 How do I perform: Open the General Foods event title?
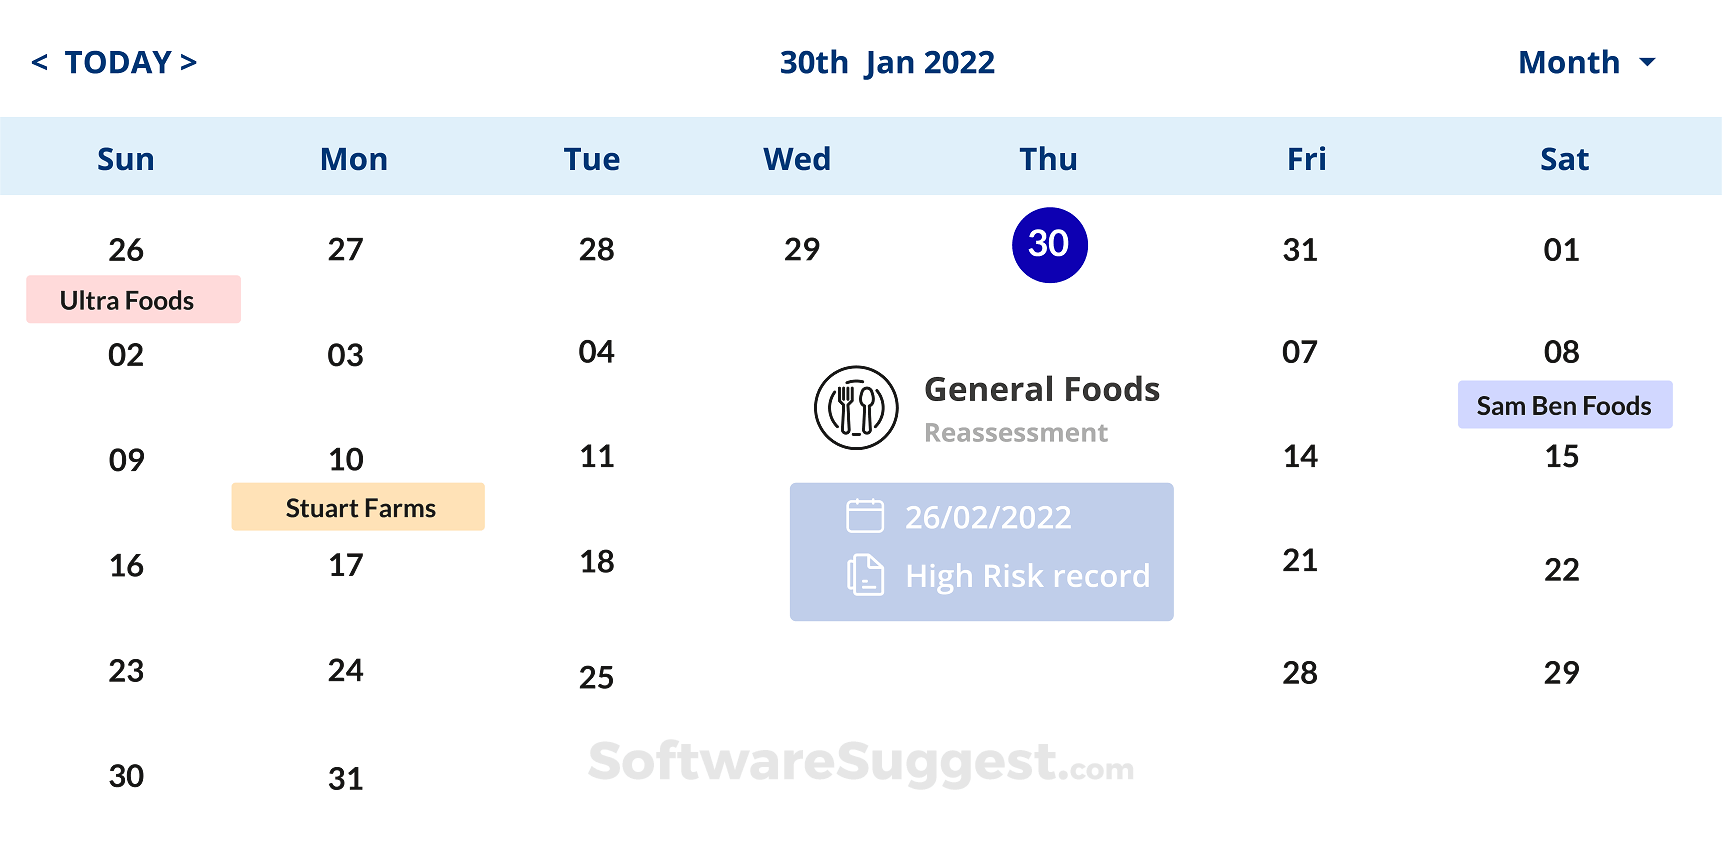[x=1041, y=389]
